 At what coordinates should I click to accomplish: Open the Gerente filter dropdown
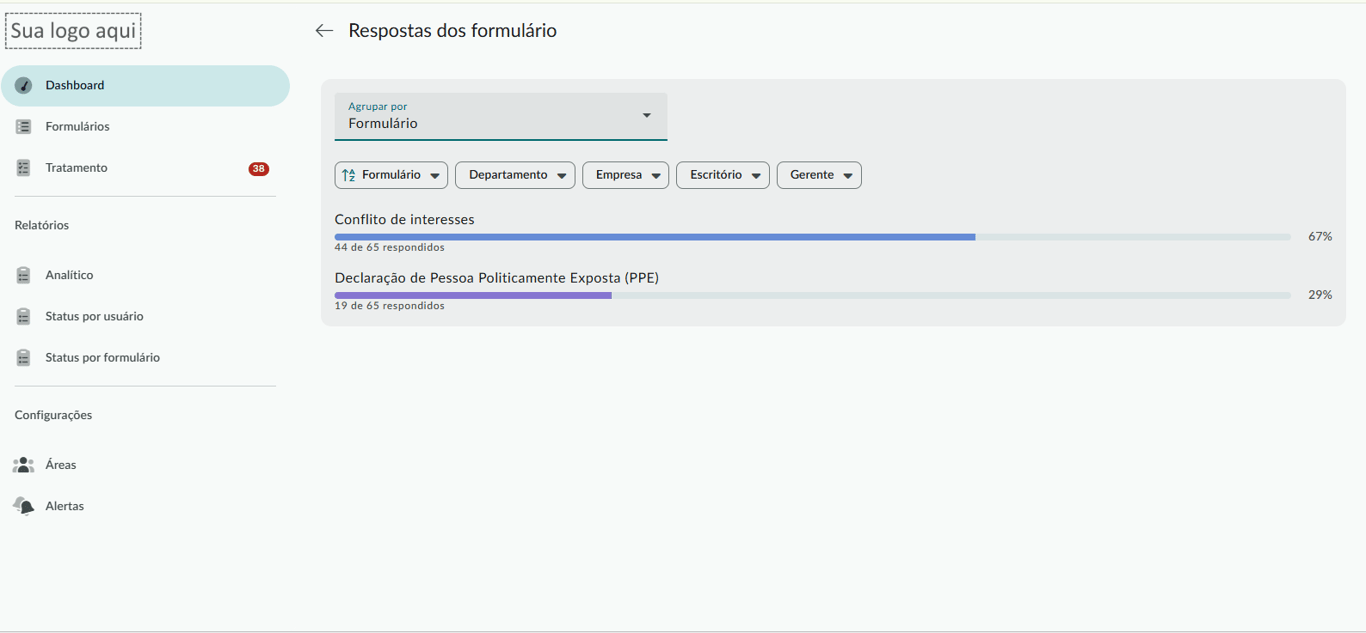click(818, 175)
